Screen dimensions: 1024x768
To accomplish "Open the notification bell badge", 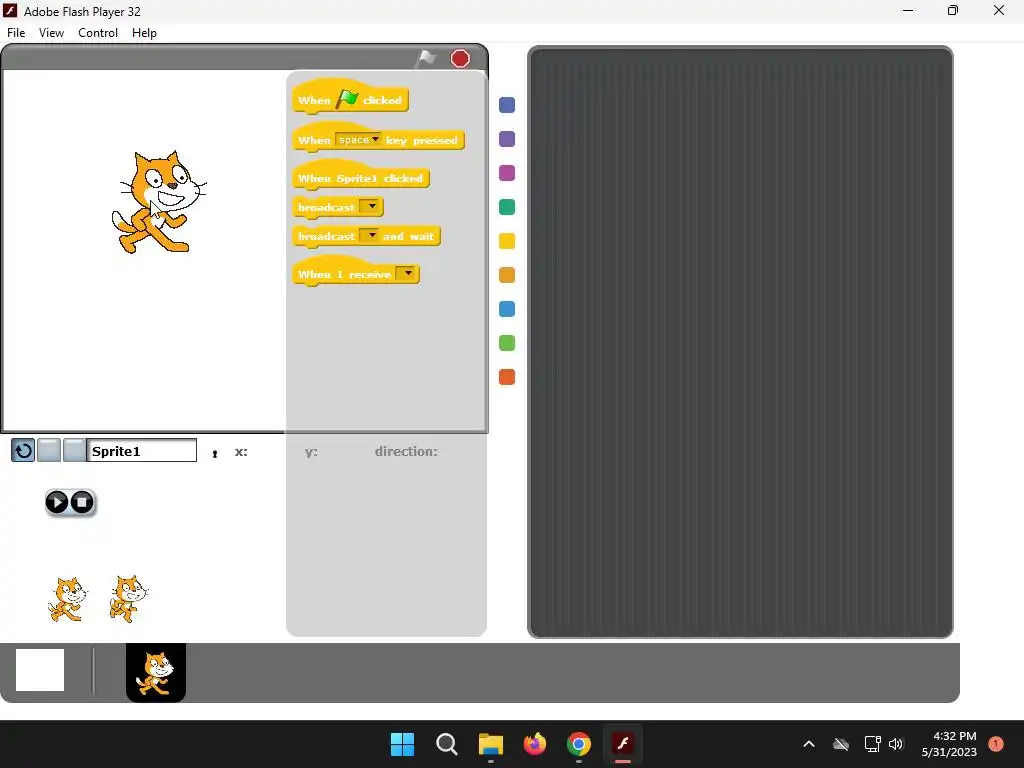I will 996,744.
